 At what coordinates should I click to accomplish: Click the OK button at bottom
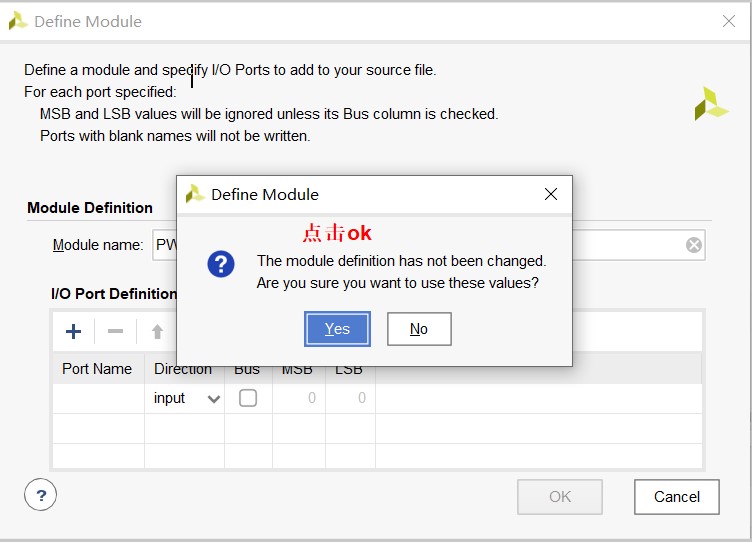pyautogui.click(x=560, y=497)
